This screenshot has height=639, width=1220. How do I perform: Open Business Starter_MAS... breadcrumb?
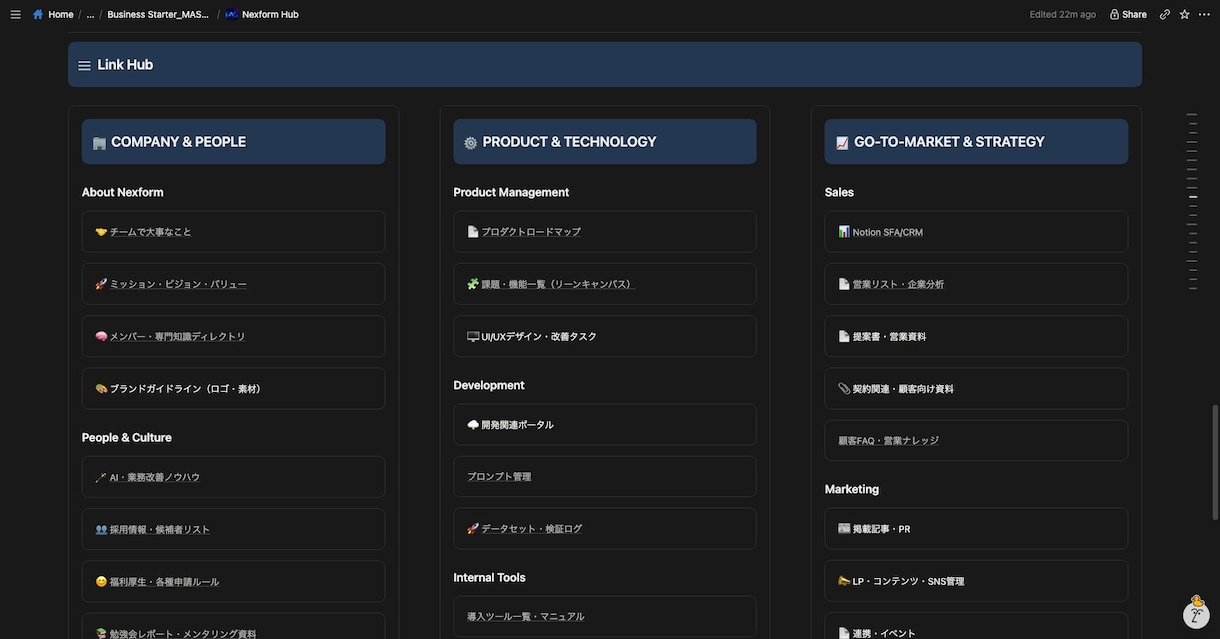[x=158, y=14]
